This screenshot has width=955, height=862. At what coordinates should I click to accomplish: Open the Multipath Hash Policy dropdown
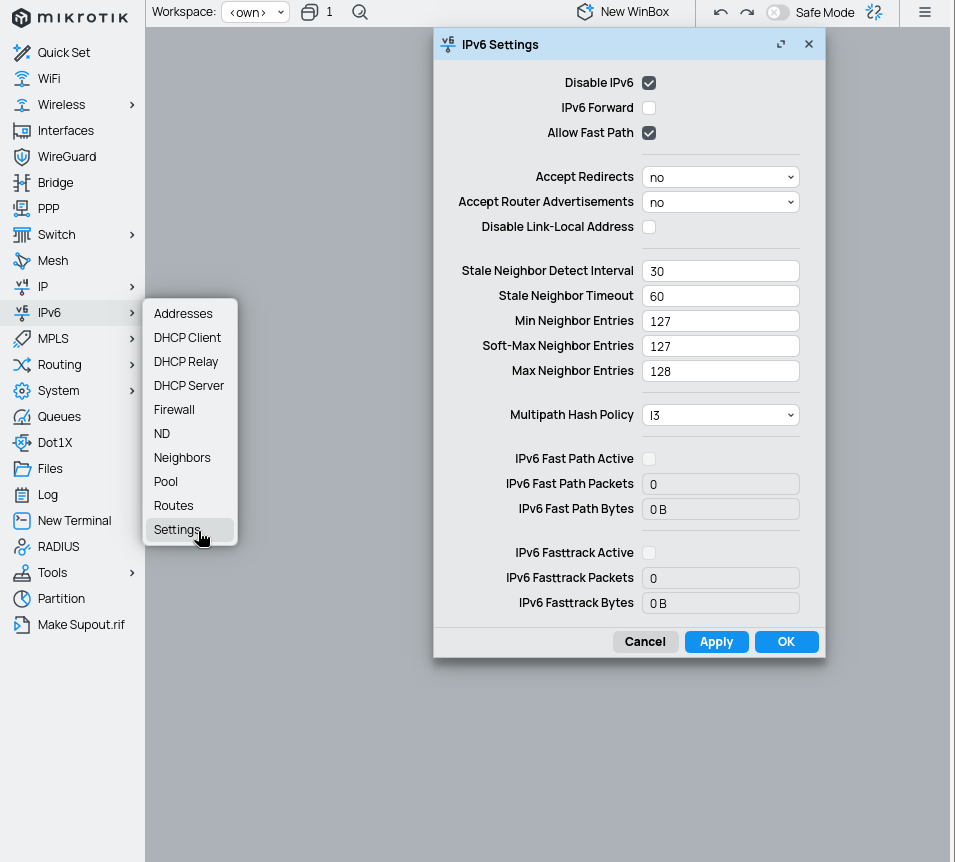[x=721, y=415]
